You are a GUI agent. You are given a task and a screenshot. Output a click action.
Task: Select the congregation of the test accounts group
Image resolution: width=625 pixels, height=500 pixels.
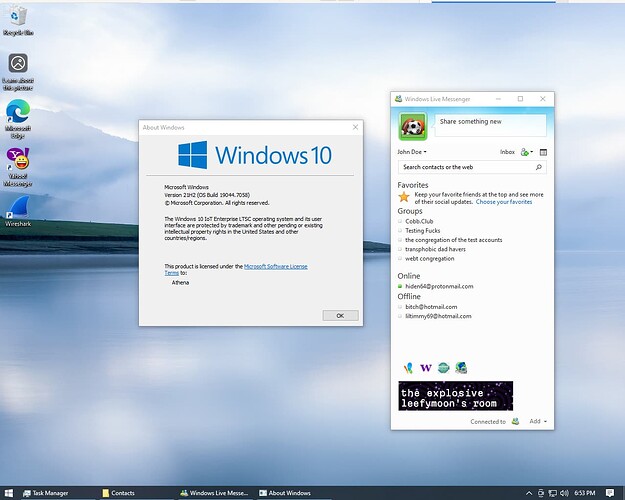click(x=454, y=240)
